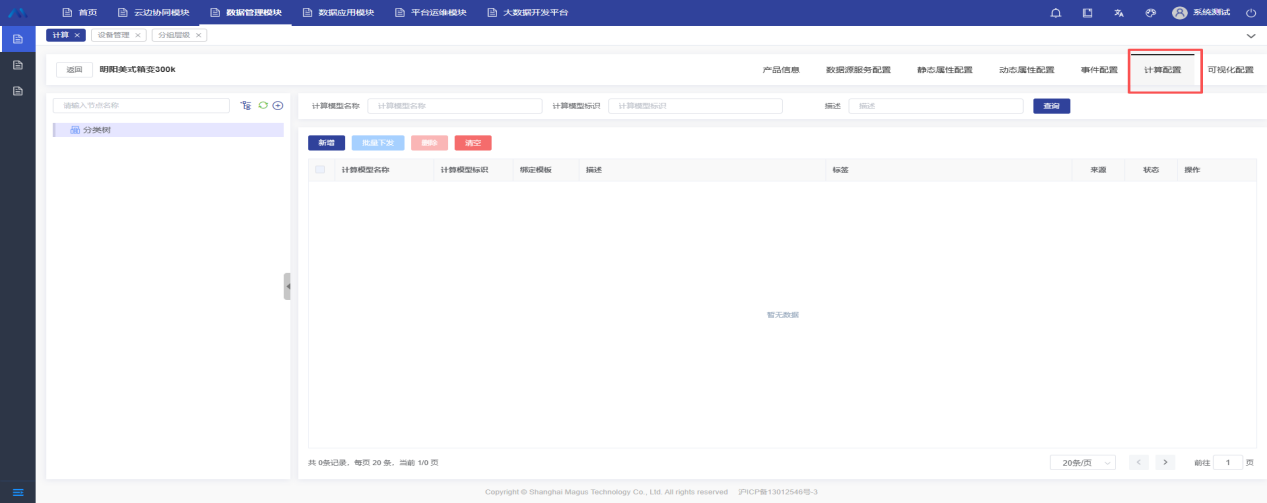The image size is (1267, 503).
Task: Open the 数据应用模块 menu
Action: 338,13
